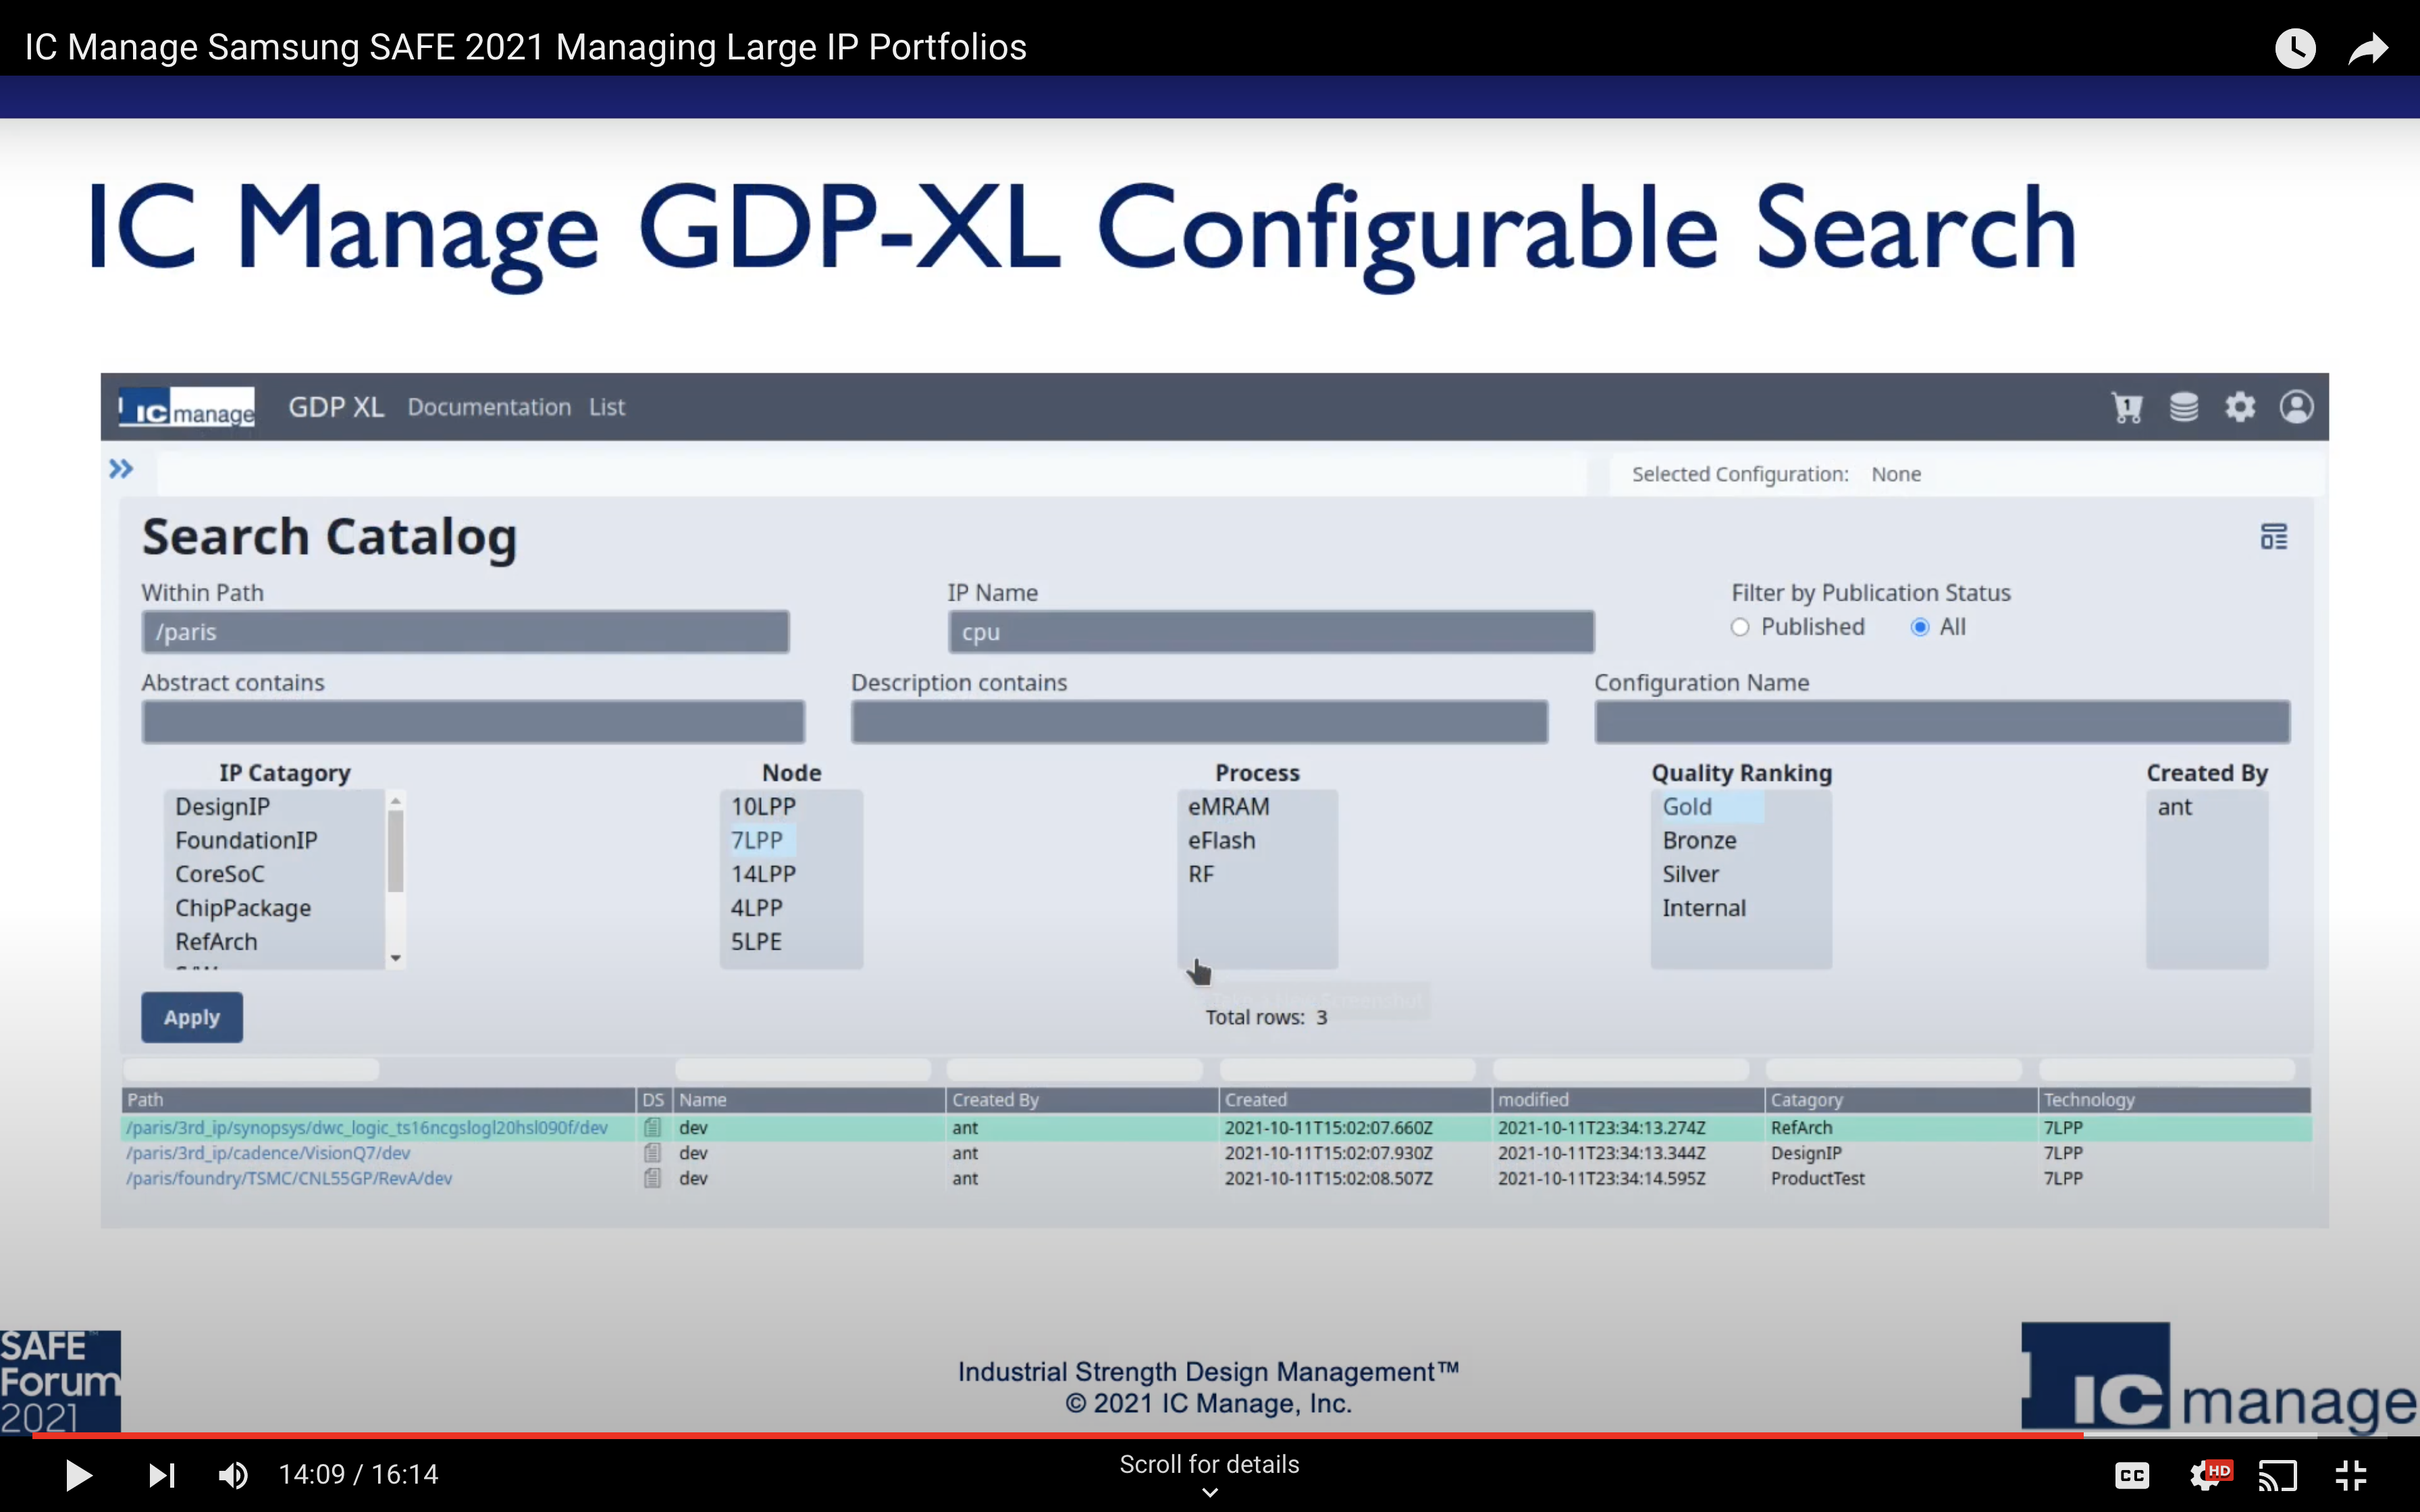The width and height of the screenshot is (2420, 1512).
Task: Open the cadence VisionQ7 path link
Action: pos(268,1153)
